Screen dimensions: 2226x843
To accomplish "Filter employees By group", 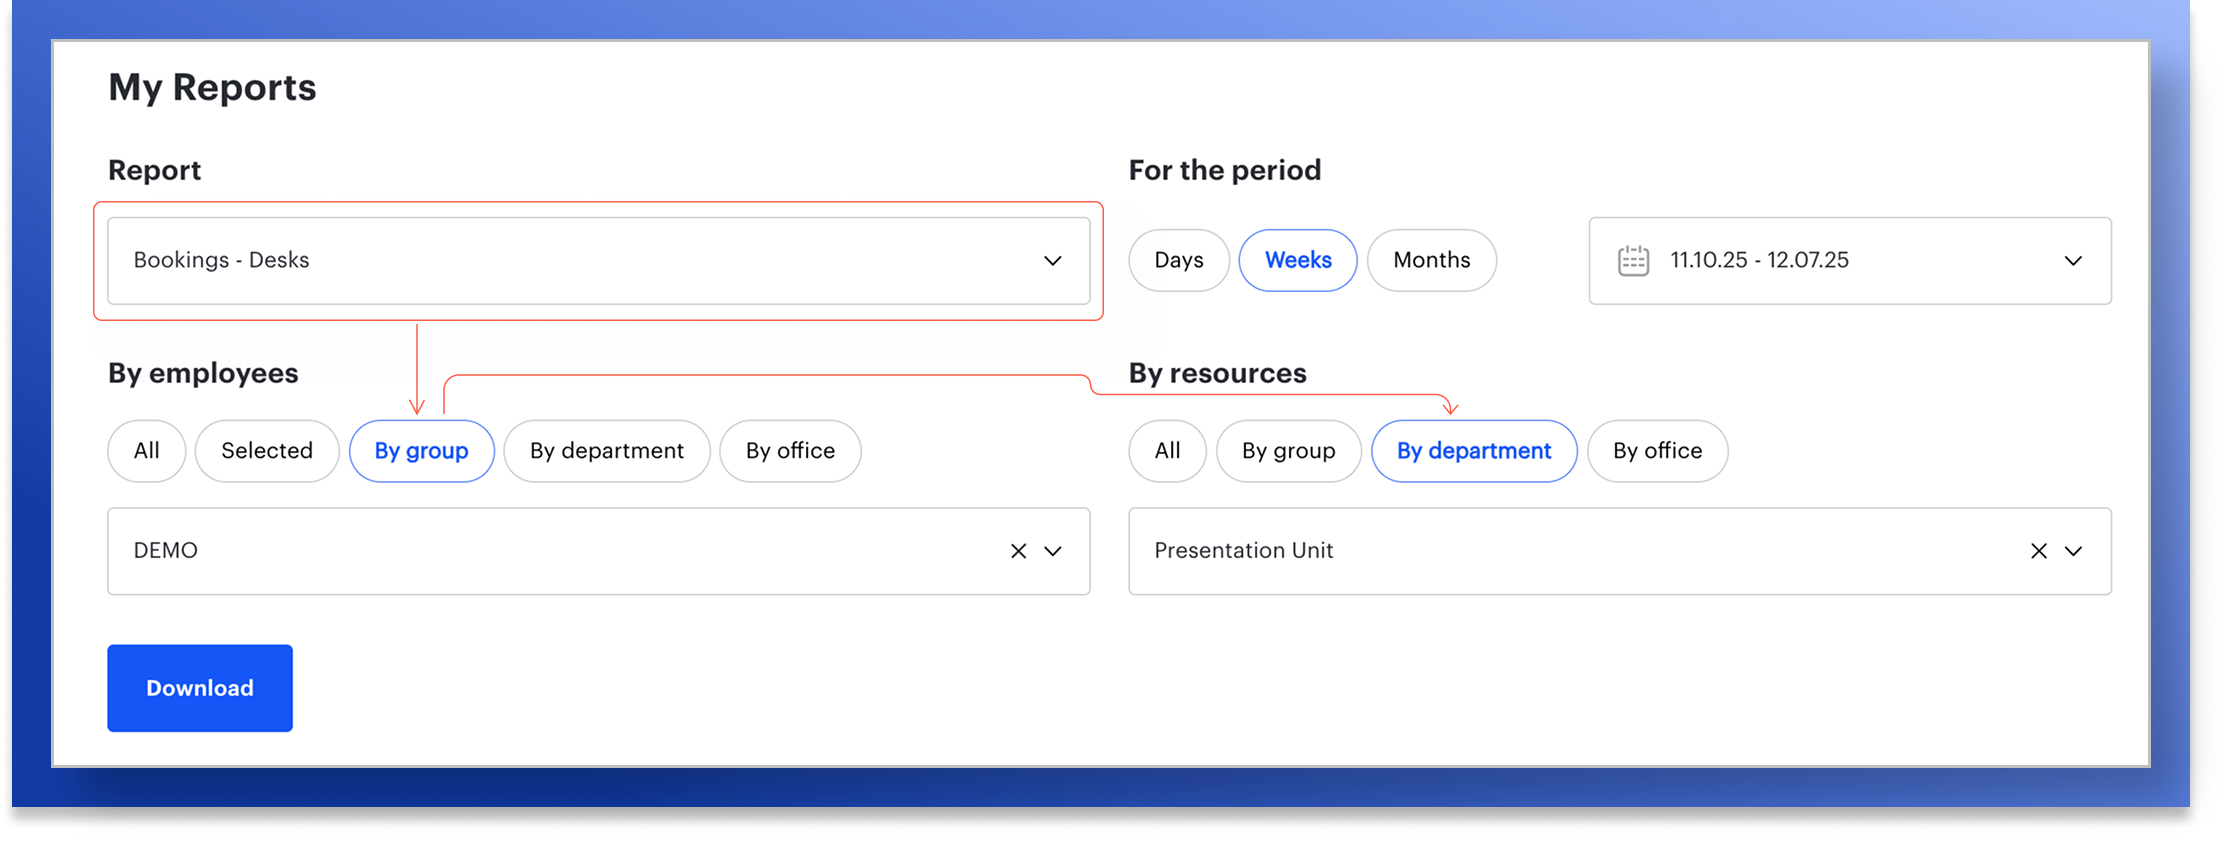I will [421, 451].
